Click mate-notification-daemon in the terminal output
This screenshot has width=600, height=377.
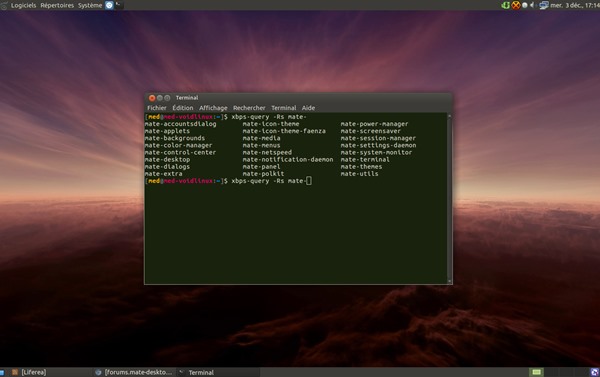pos(288,160)
